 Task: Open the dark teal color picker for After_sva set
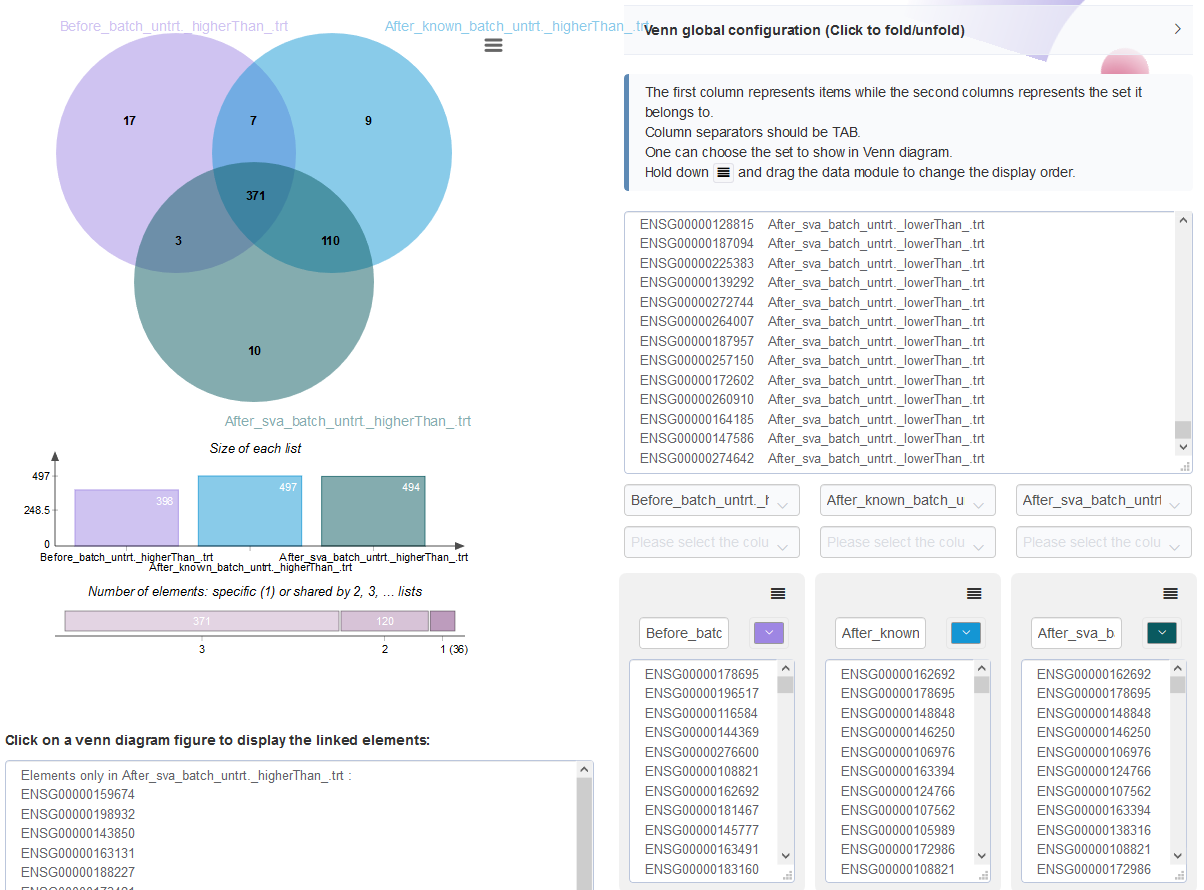[1161, 633]
